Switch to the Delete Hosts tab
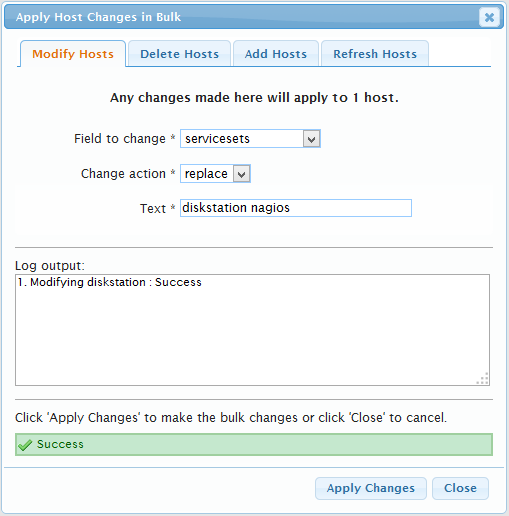Image resolution: width=509 pixels, height=516 pixels. click(179, 54)
